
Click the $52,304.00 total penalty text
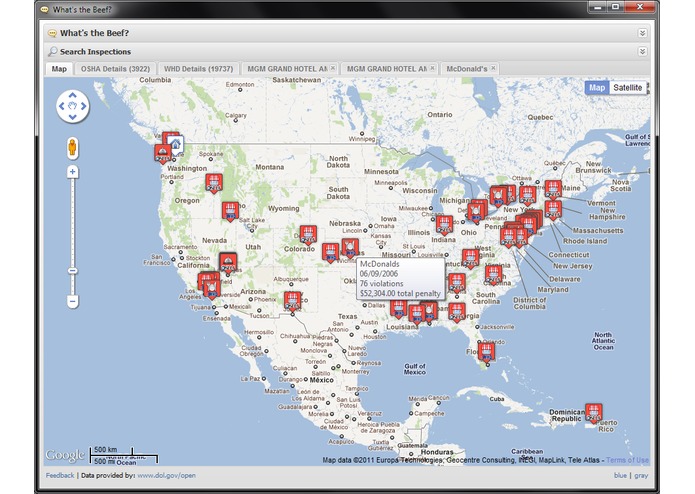click(x=400, y=293)
